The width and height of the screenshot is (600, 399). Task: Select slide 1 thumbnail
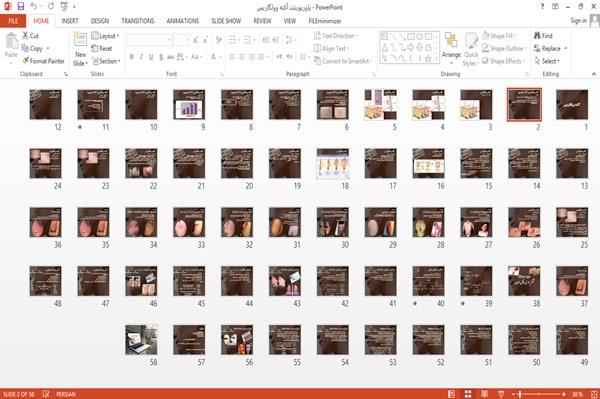click(x=572, y=104)
